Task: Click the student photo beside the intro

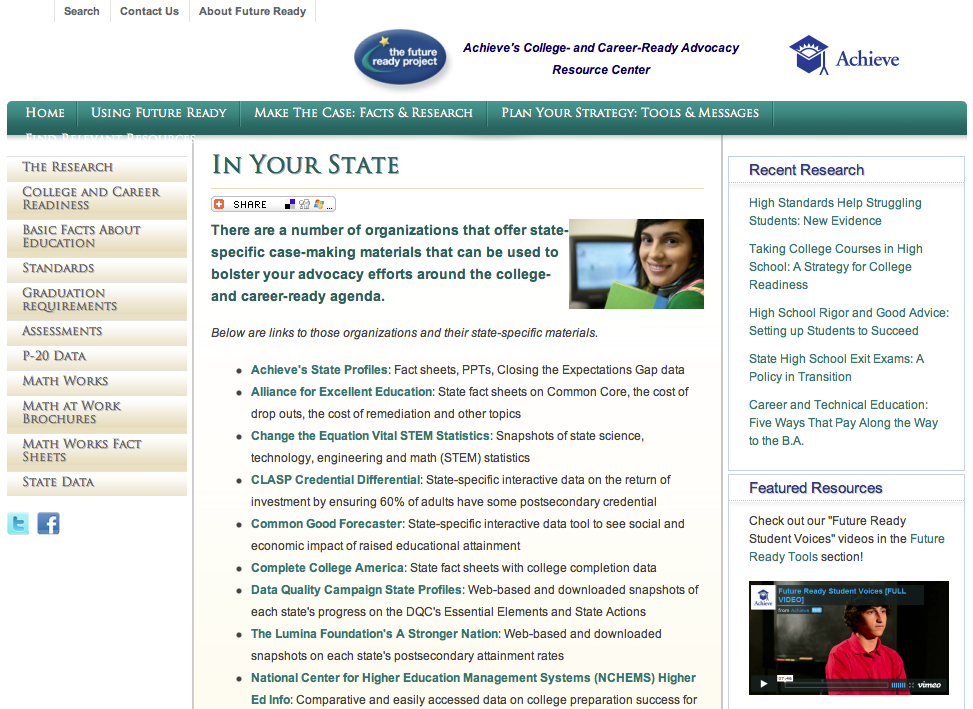Action: [x=636, y=264]
